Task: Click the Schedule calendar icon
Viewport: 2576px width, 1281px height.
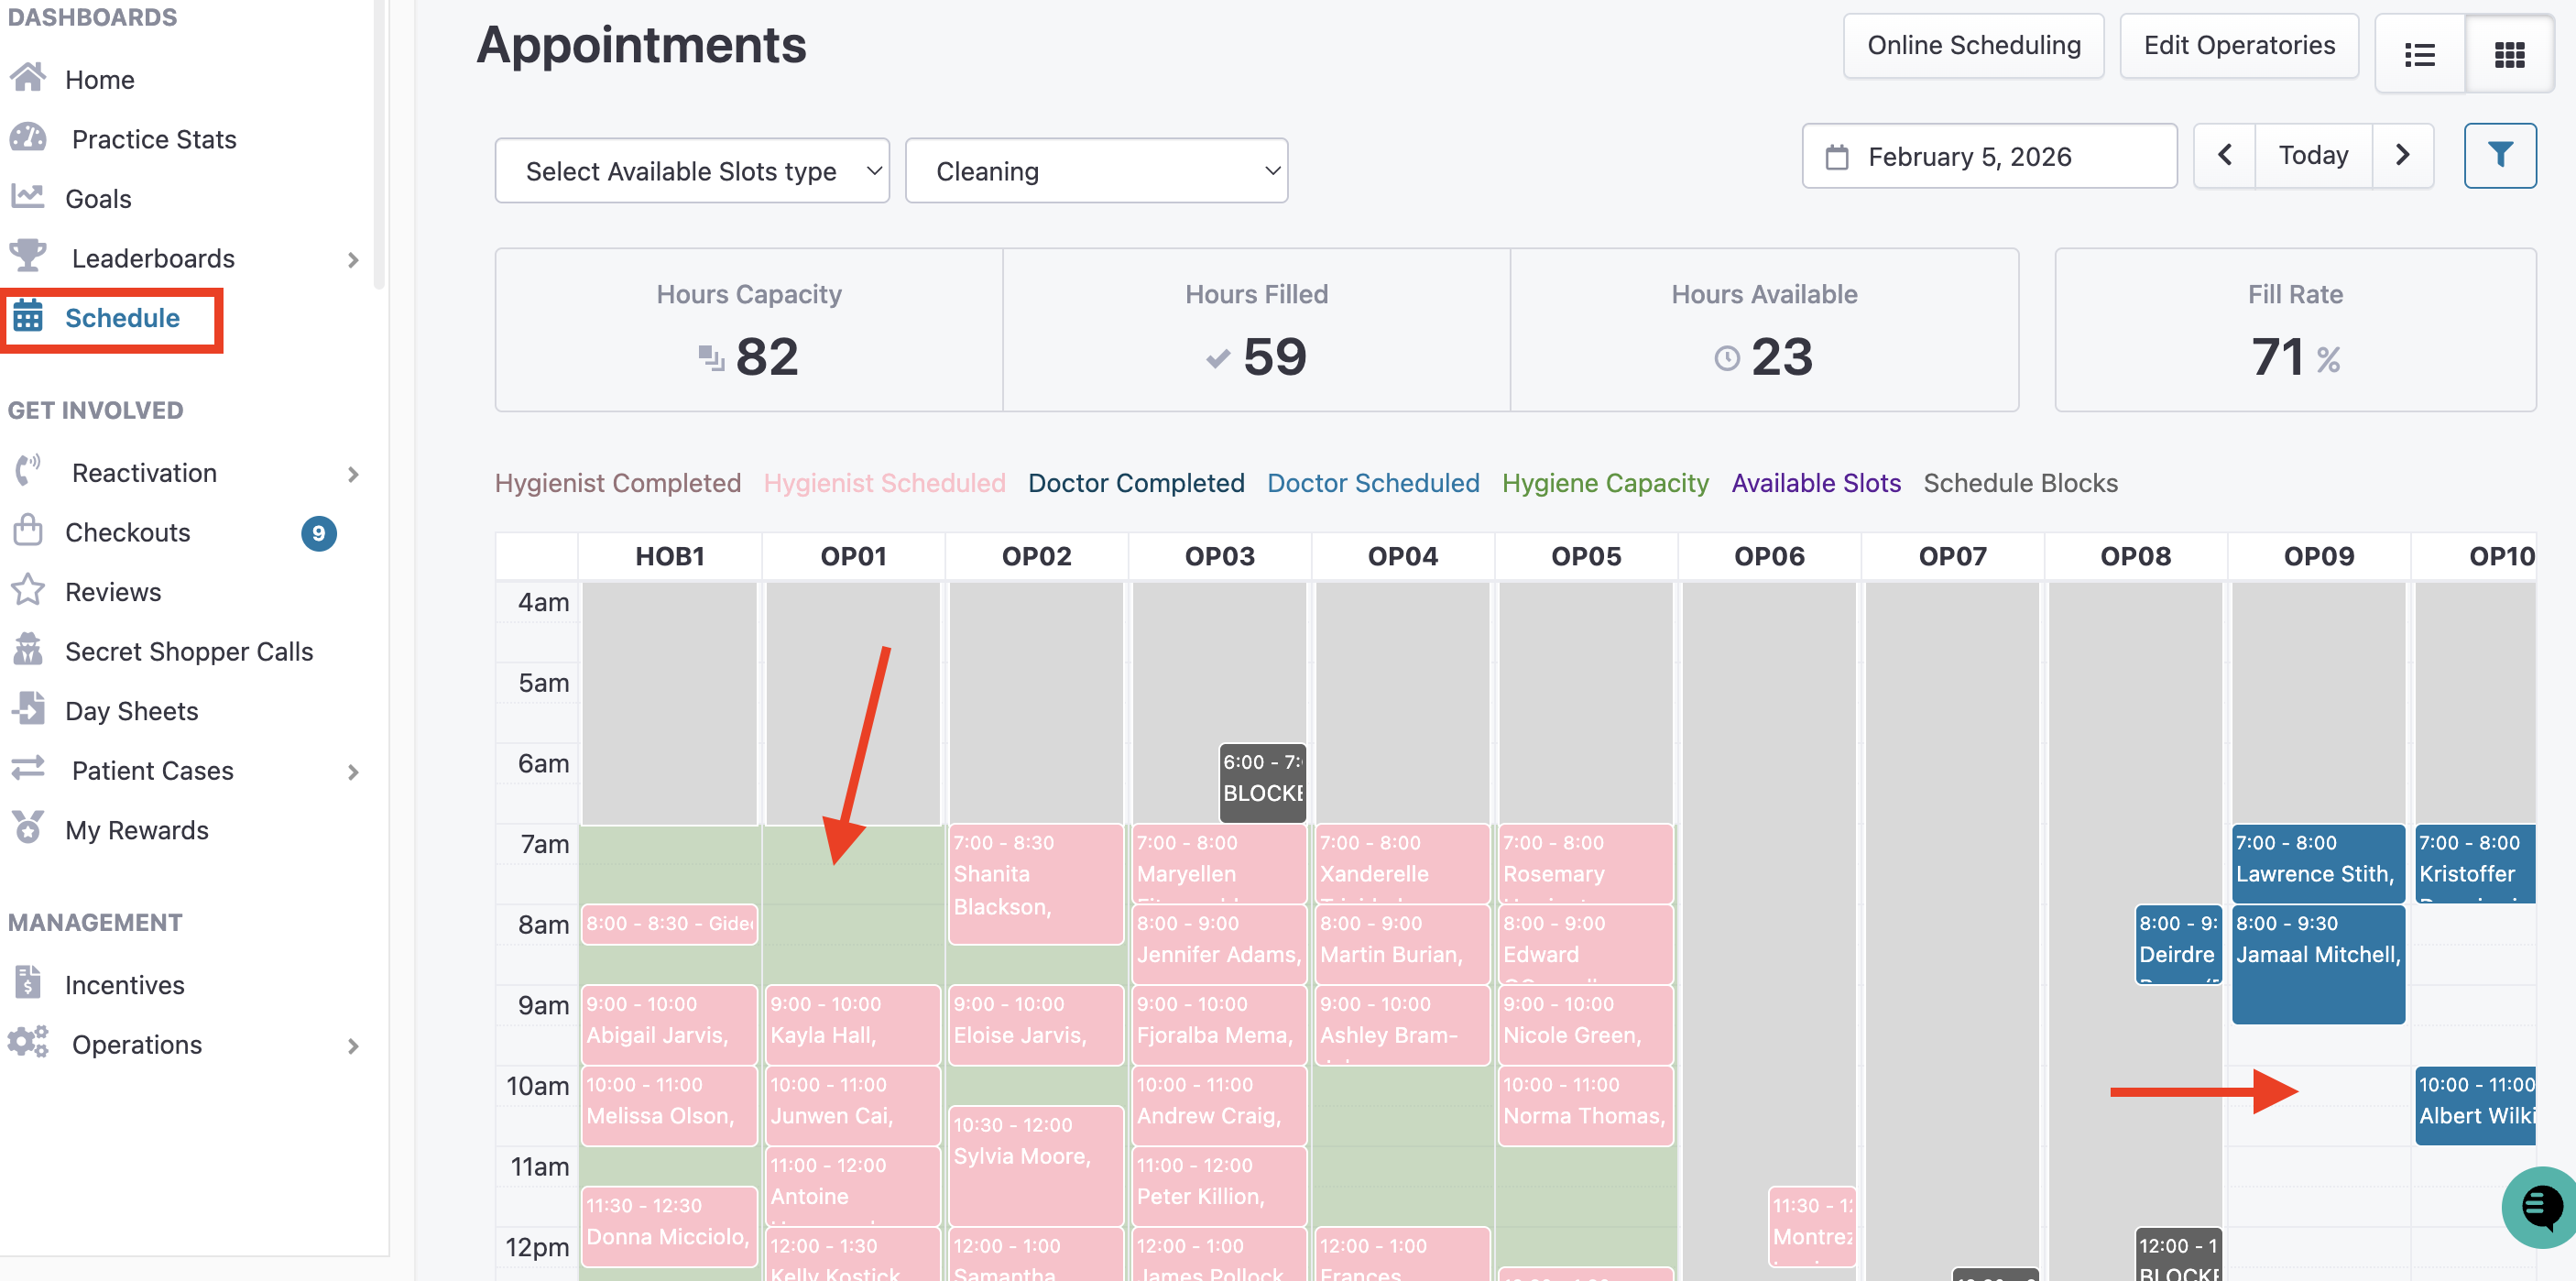Action: click(28, 316)
